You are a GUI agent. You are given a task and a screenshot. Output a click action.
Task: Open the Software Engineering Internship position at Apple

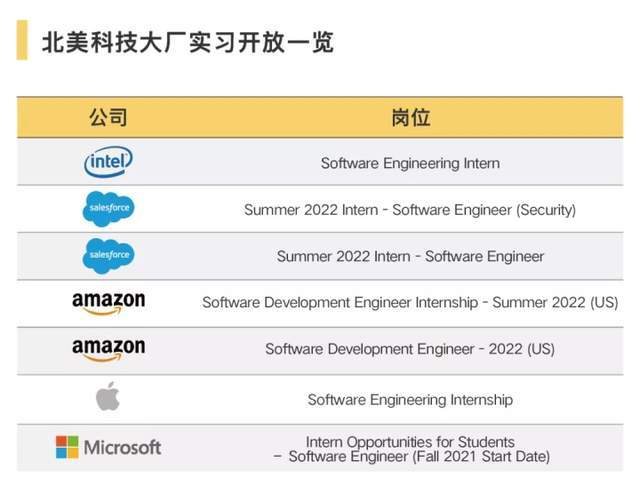[410, 399]
